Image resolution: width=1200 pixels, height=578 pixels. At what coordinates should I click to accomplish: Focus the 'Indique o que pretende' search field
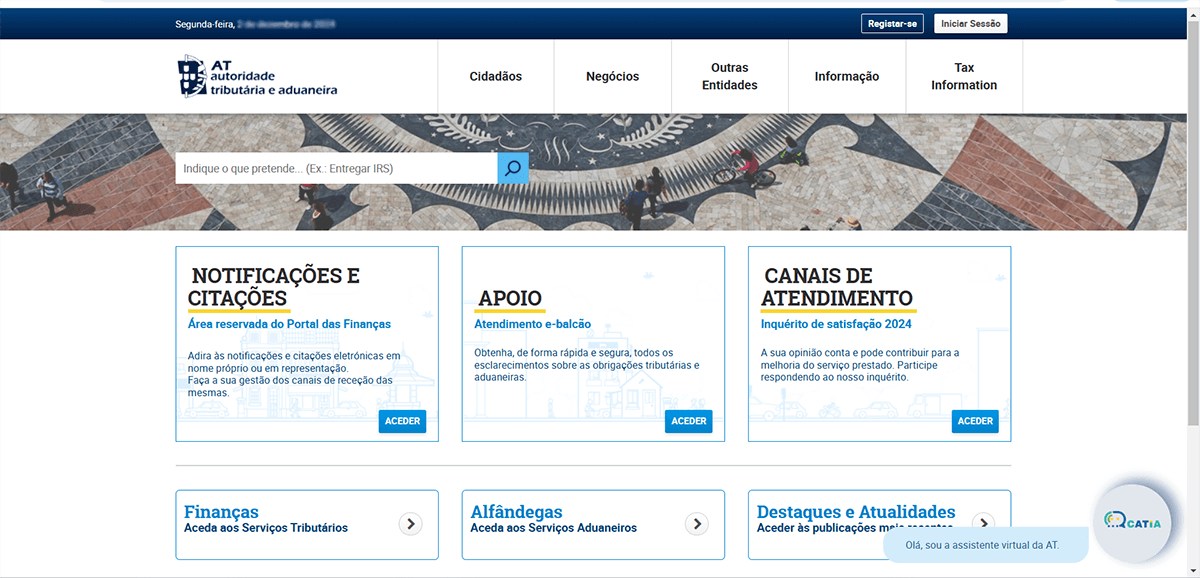click(336, 168)
